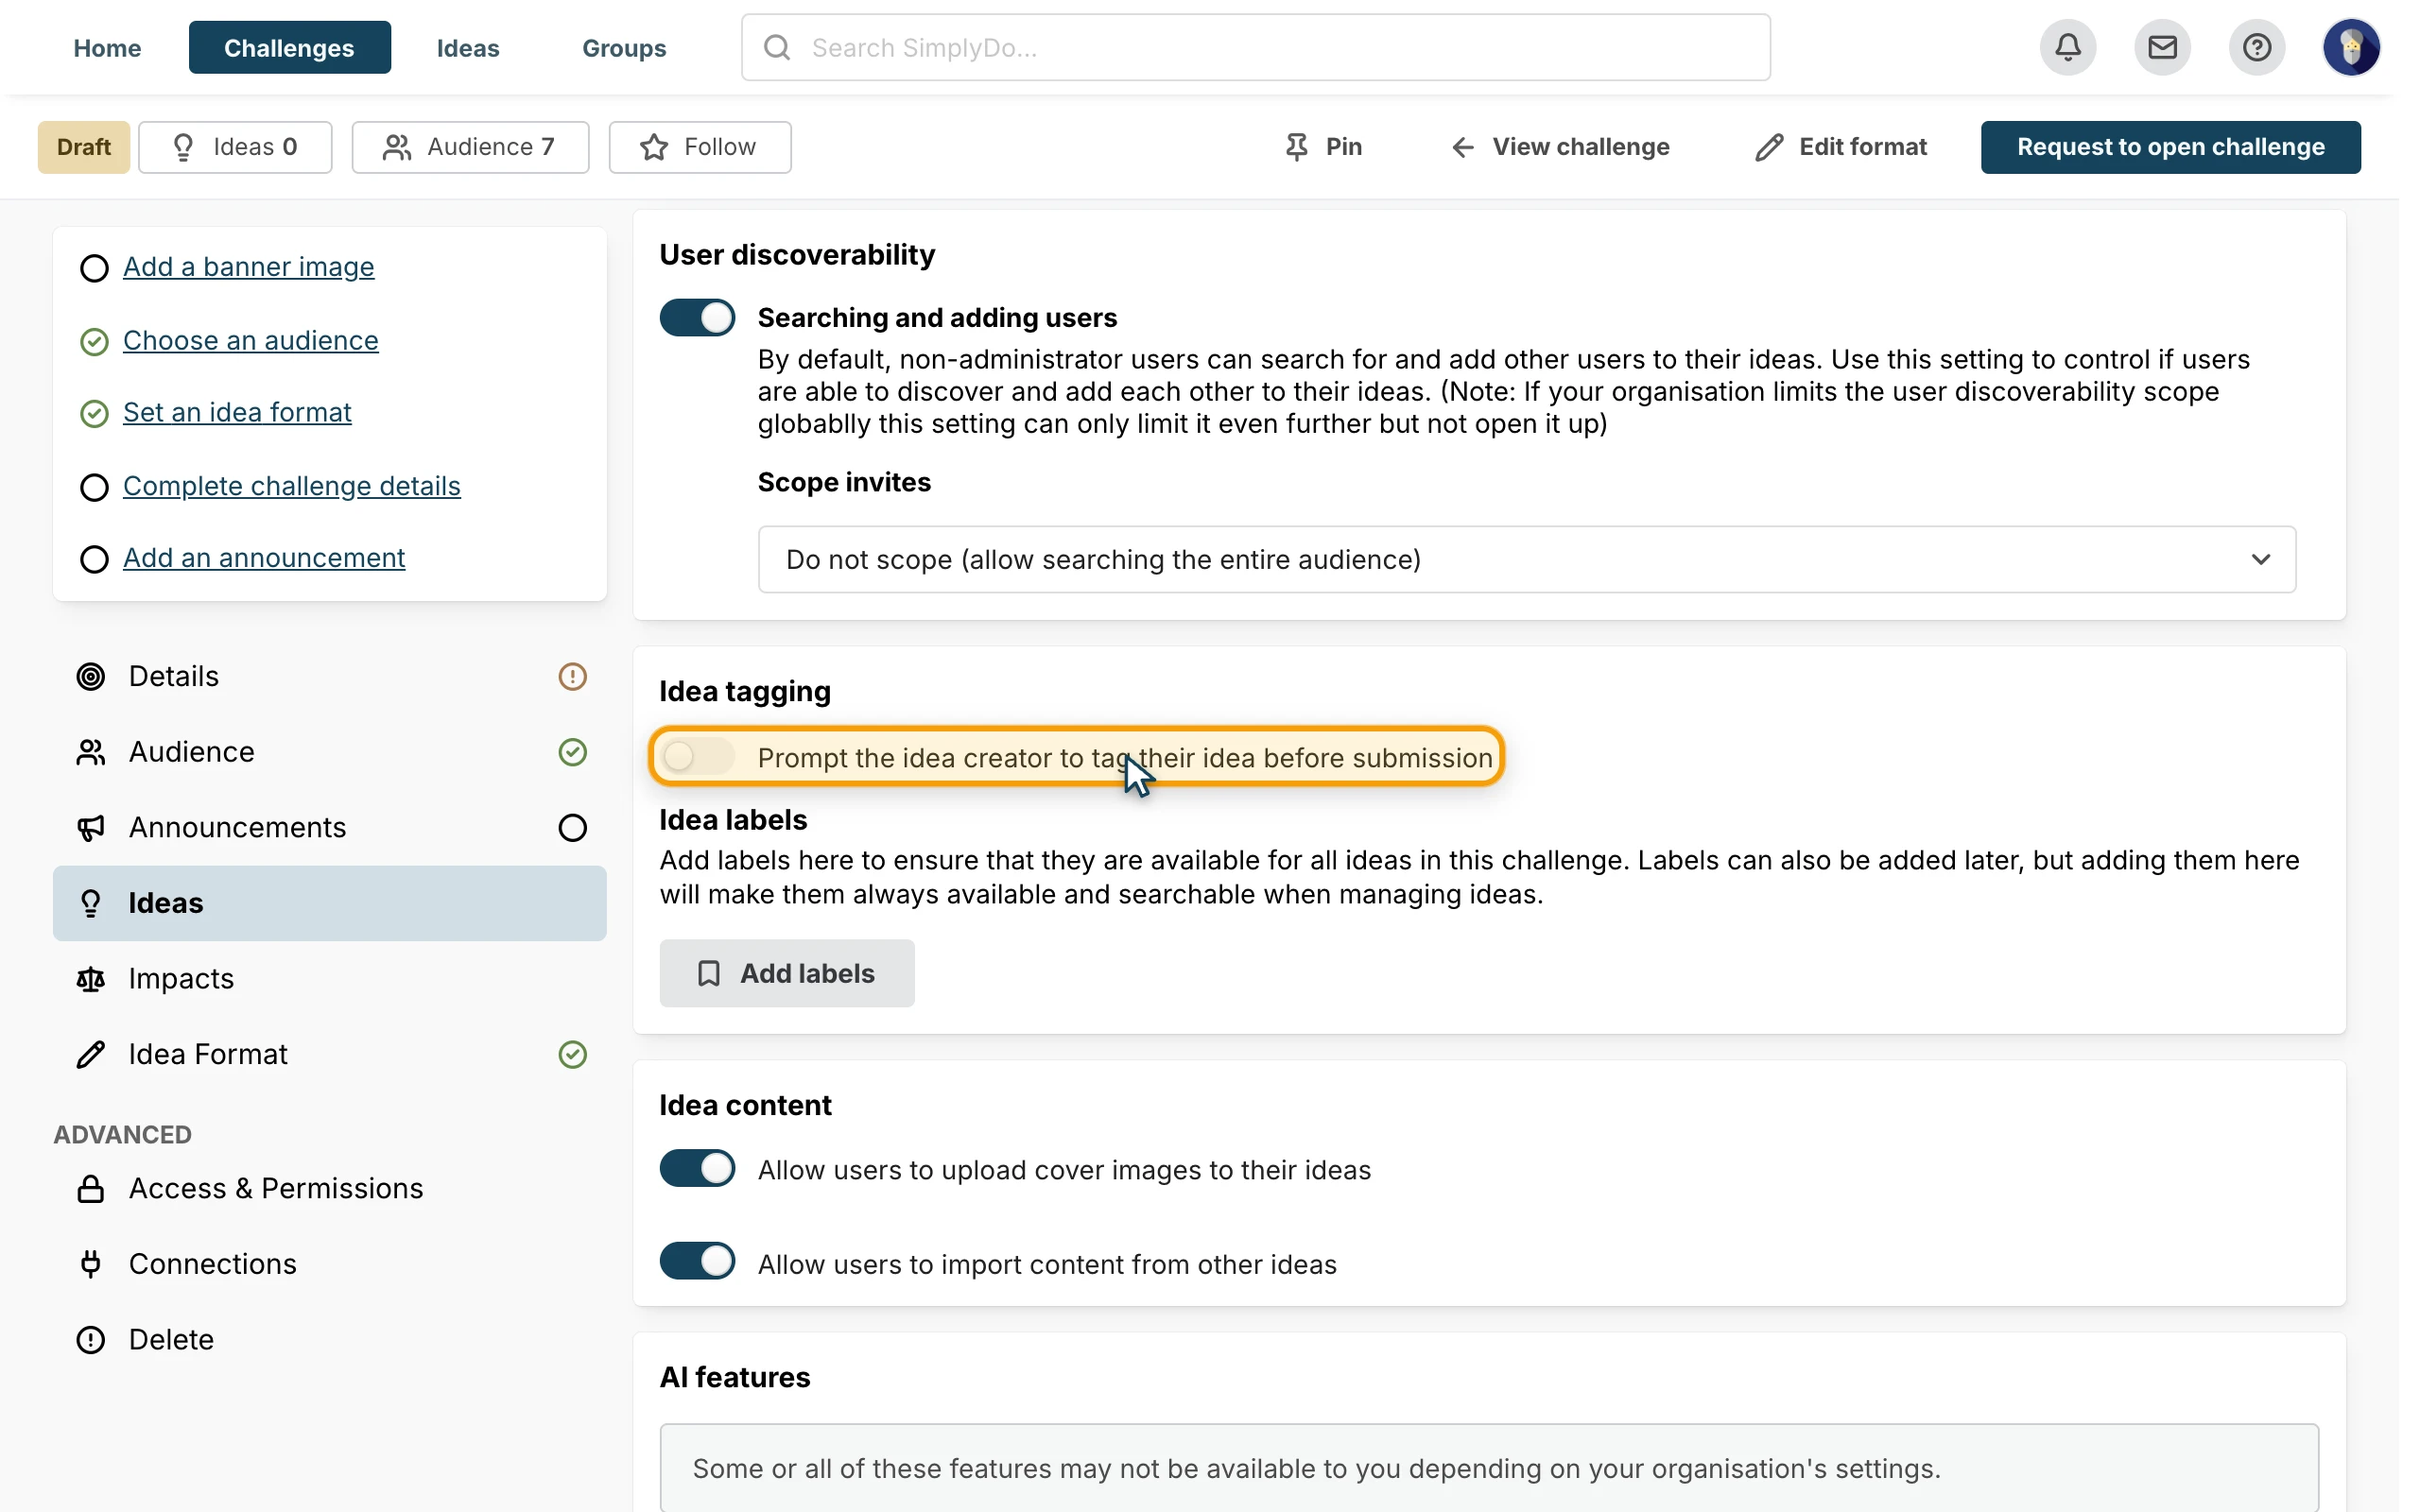The height and width of the screenshot is (1512, 2420).
Task: Click the Add labels button
Action: [786, 973]
